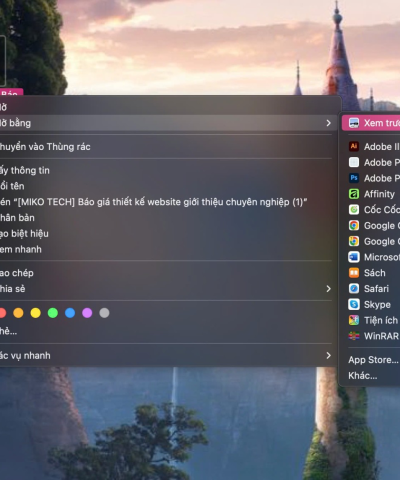Viewport: 400px width, 480px height.
Task: Pick the Microsoft Word icon
Action: pos(354,257)
